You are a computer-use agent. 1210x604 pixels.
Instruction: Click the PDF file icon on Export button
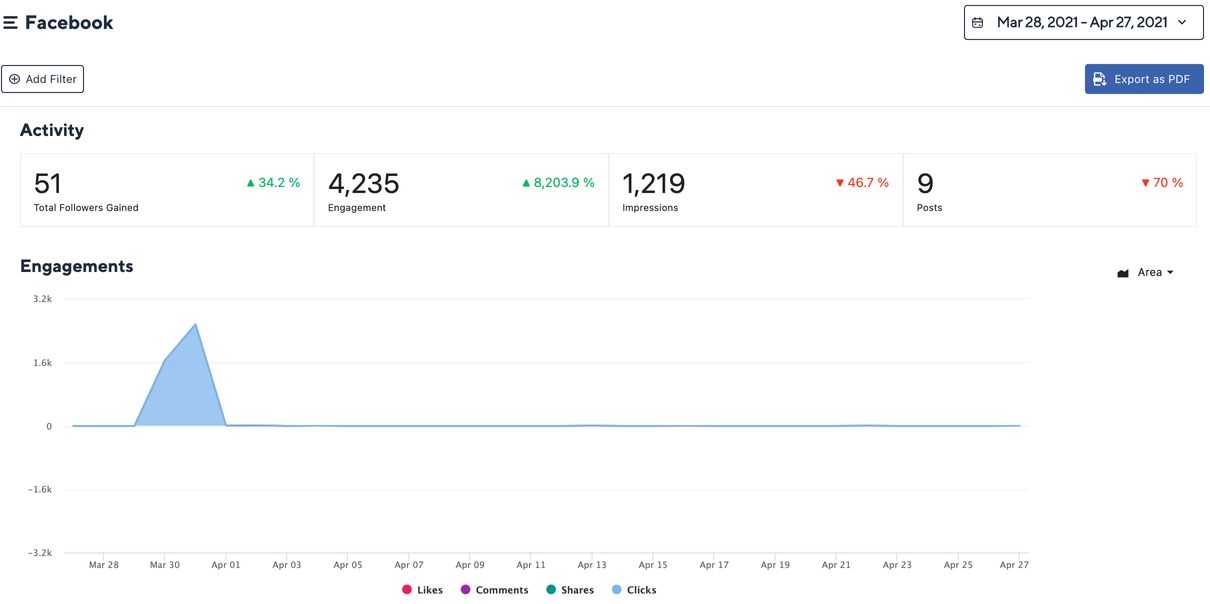(x=1100, y=78)
